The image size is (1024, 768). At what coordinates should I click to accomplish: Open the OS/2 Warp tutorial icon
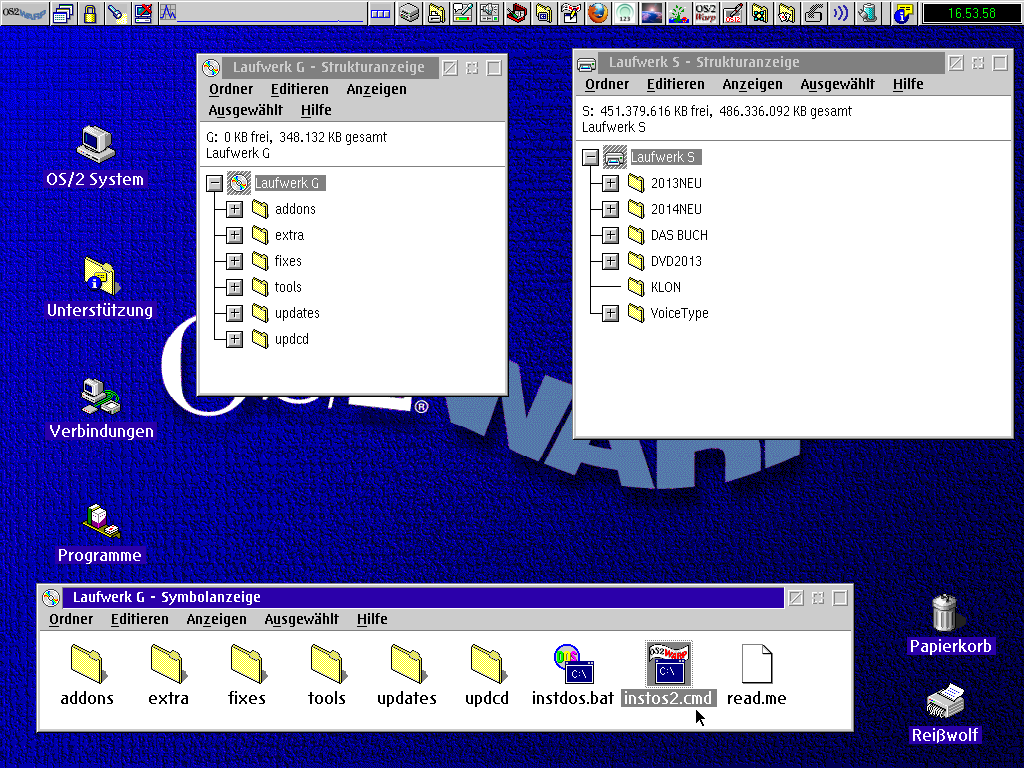(706, 13)
